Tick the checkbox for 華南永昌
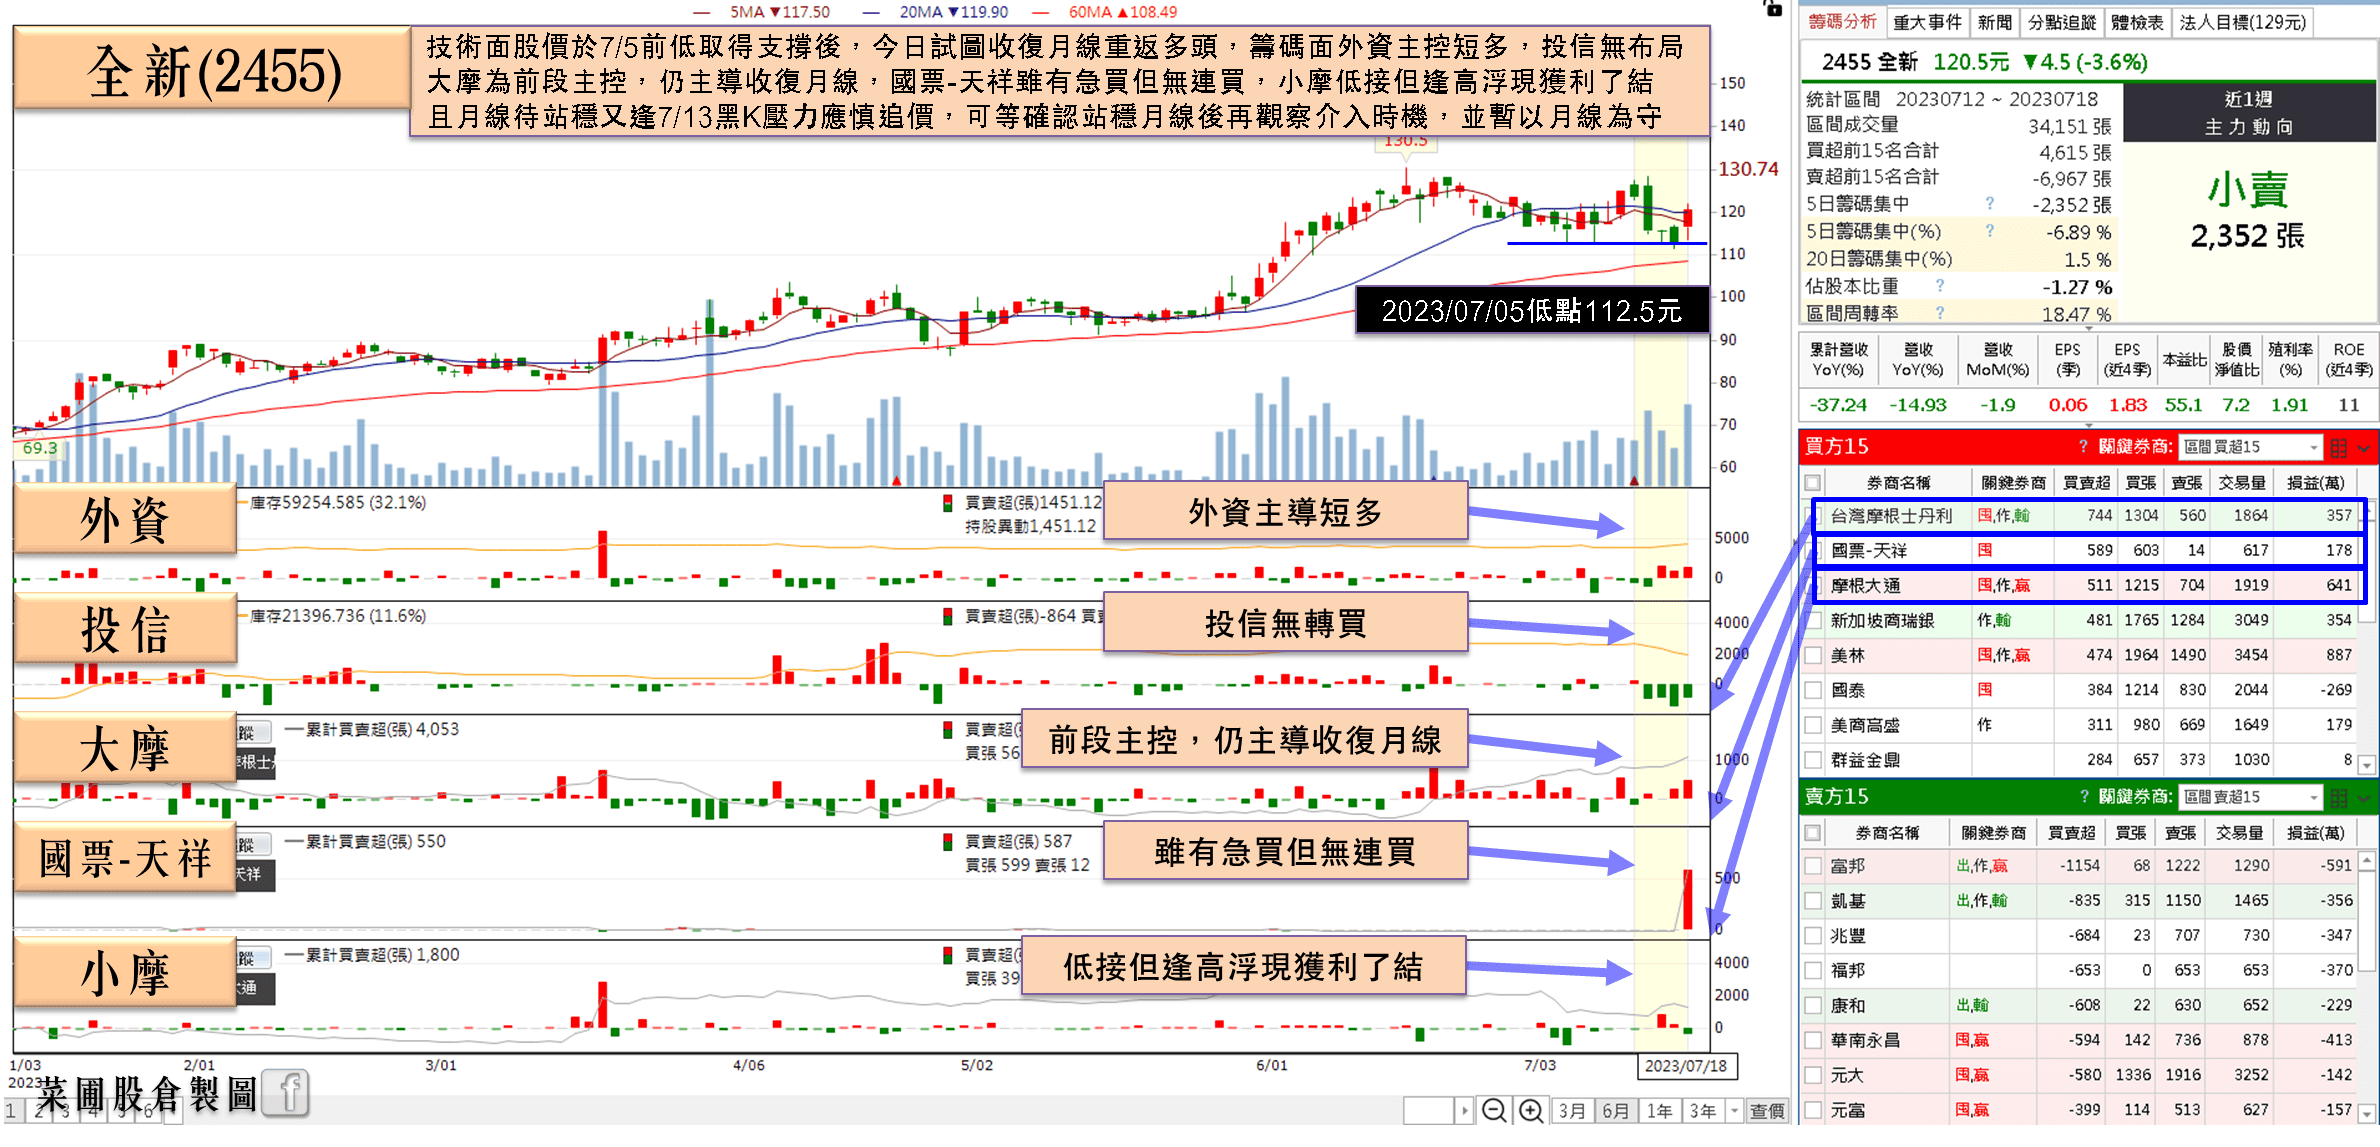2380x1147 pixels. (x=1813, y=1041)
